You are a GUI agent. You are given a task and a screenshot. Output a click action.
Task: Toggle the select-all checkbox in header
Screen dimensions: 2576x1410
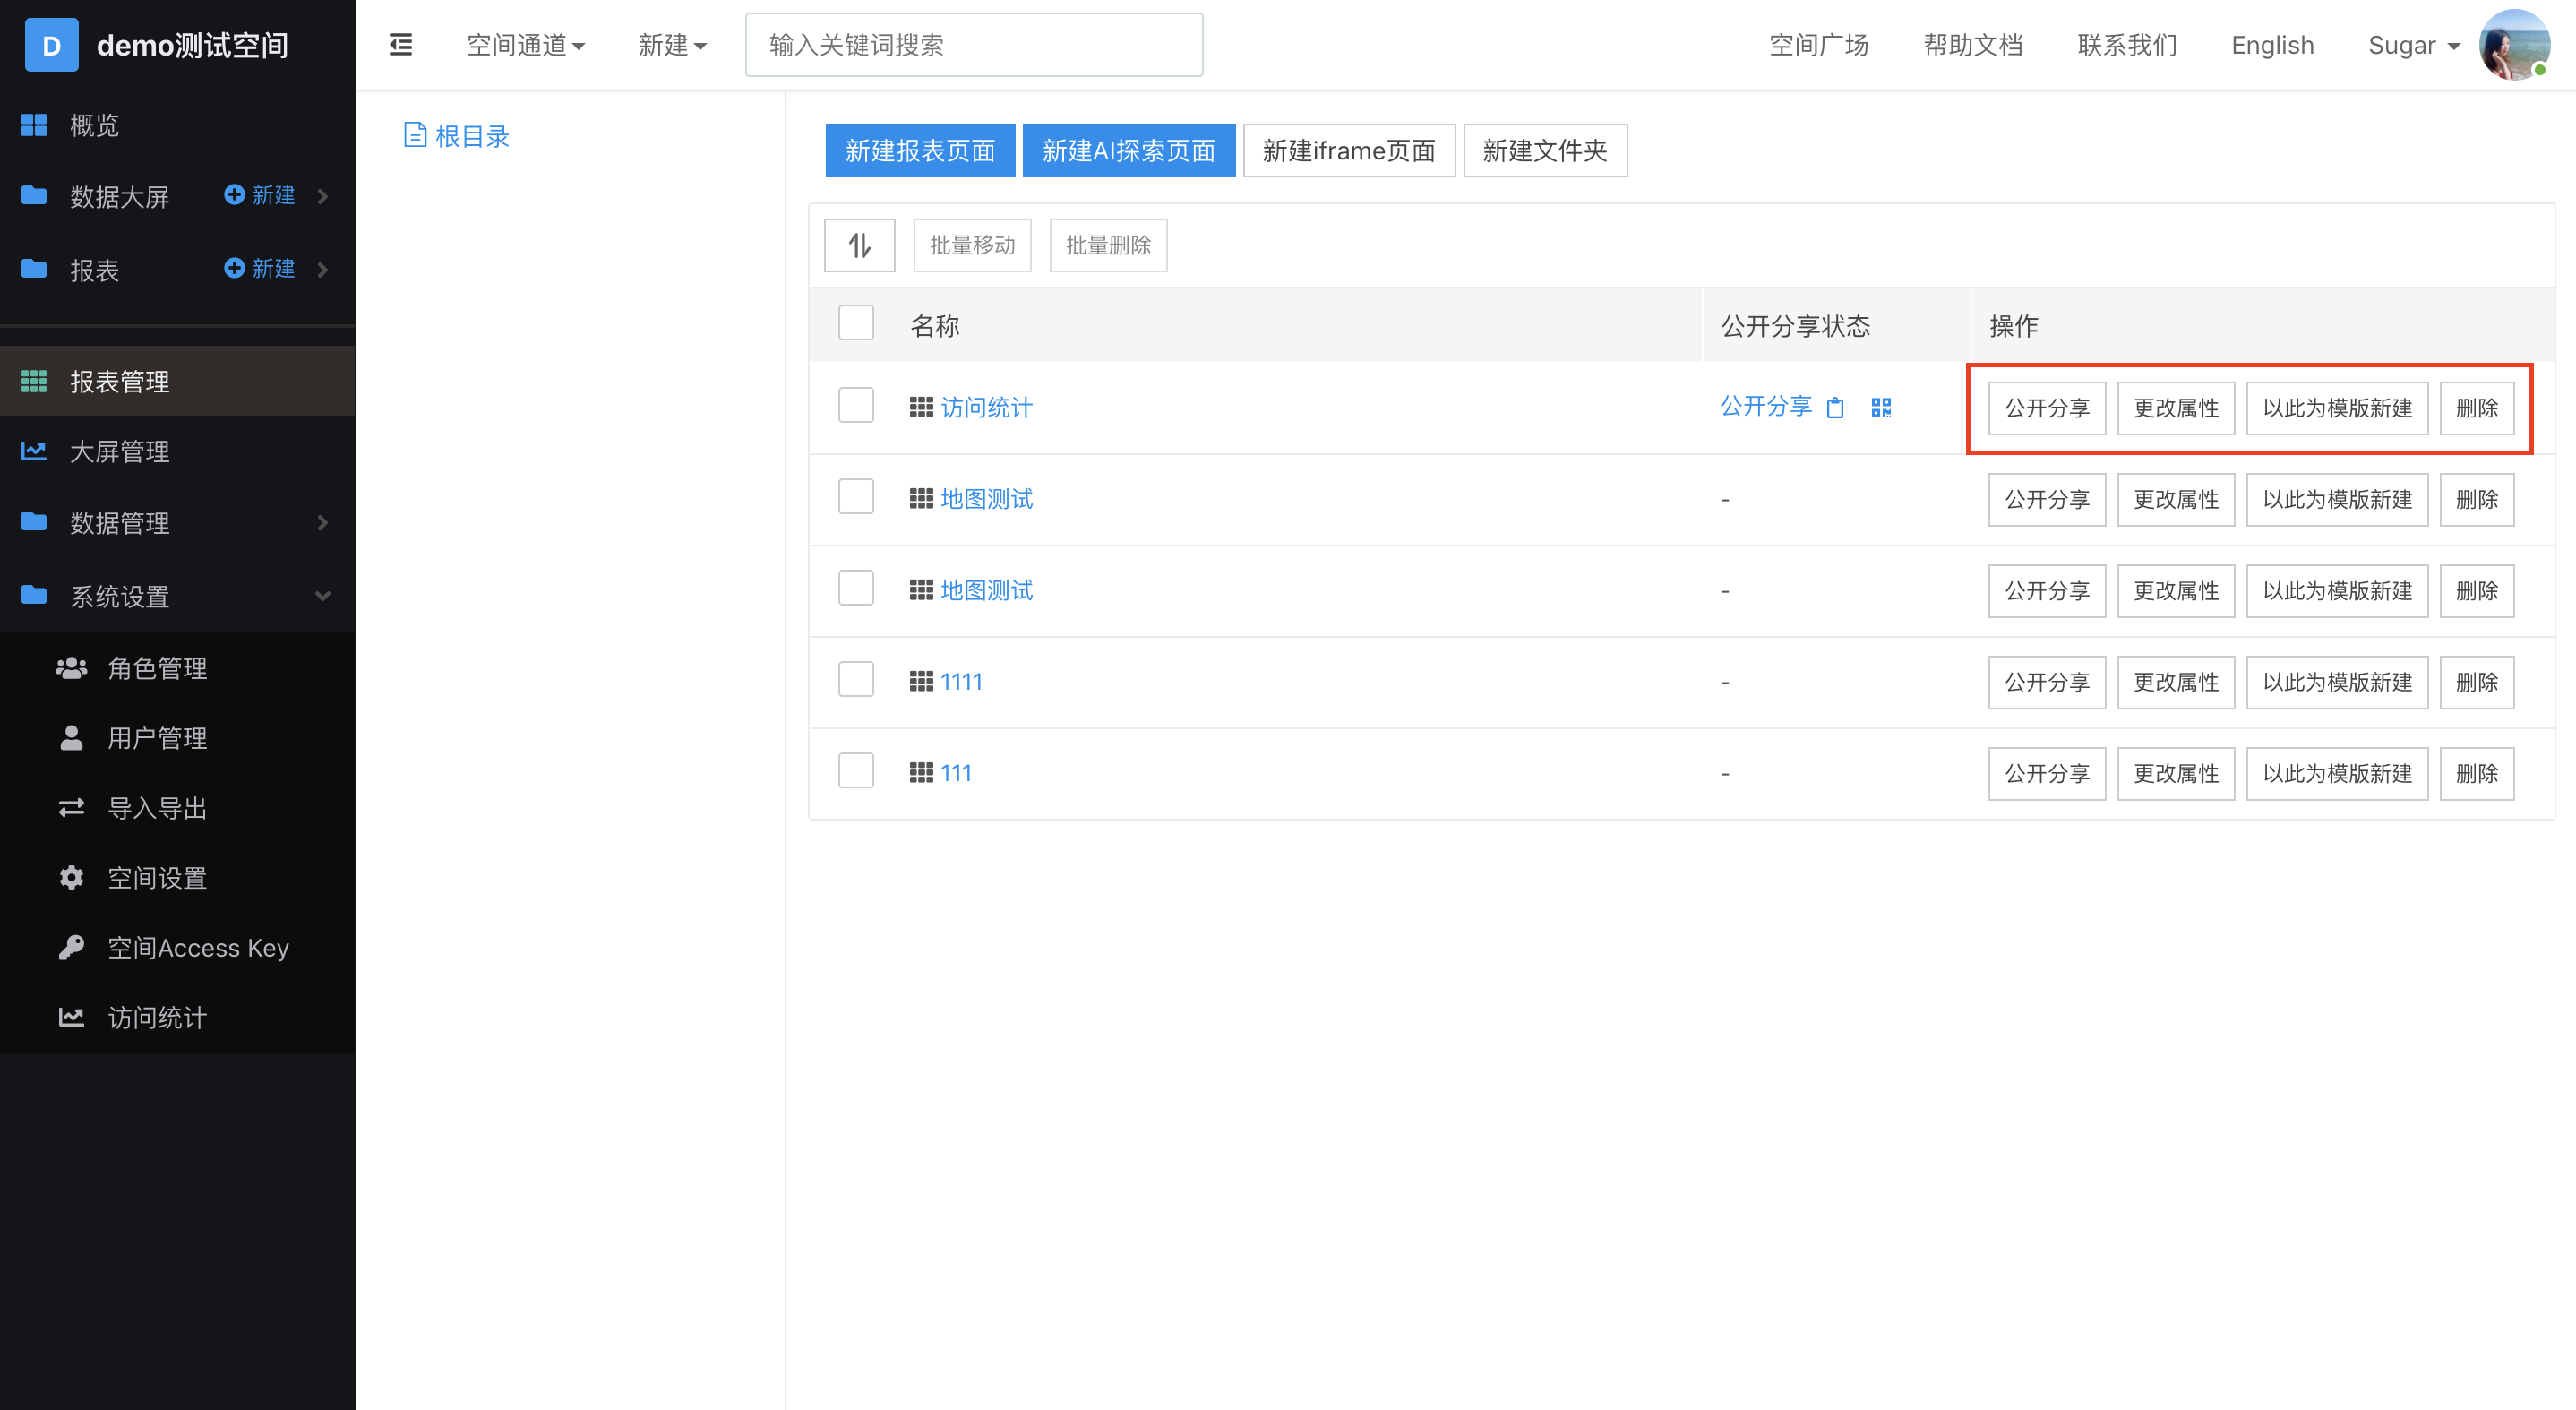(856, 323)
